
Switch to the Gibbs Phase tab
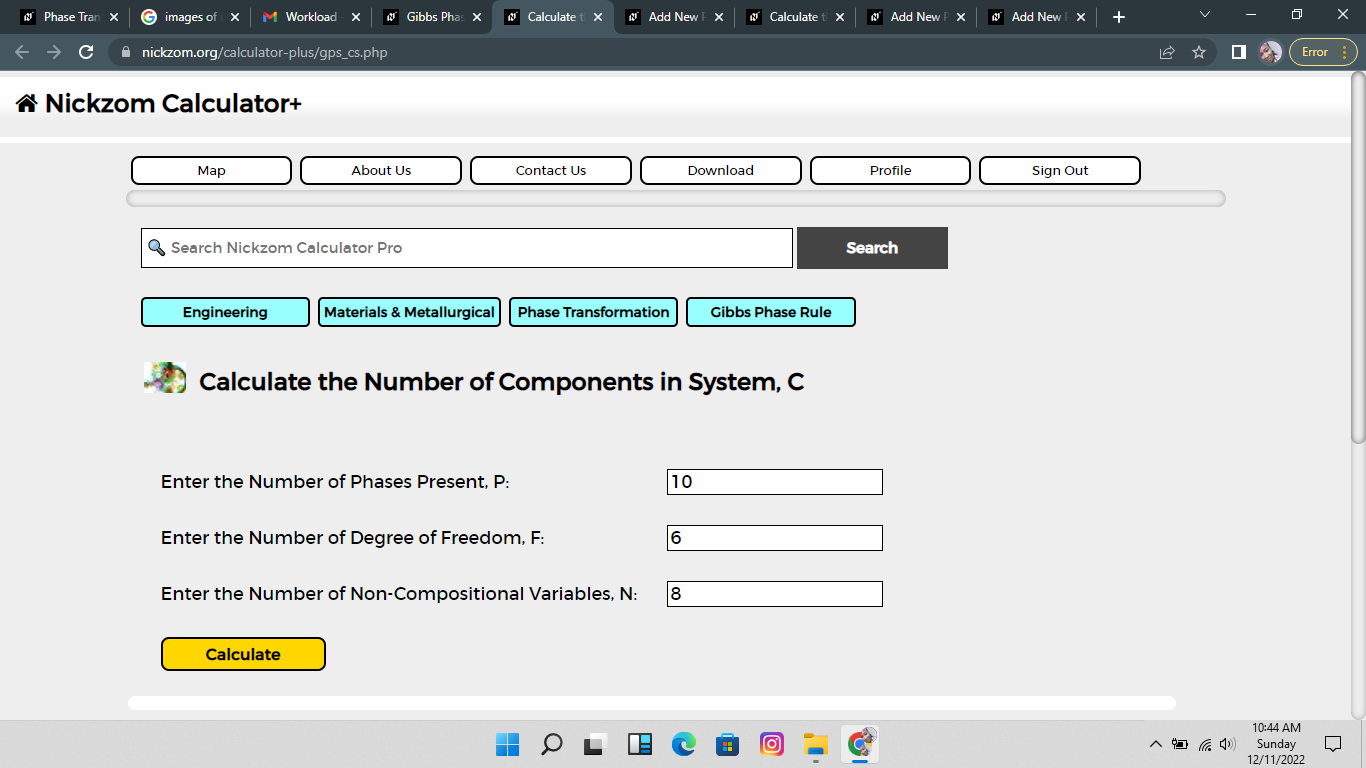click(432, 17)
